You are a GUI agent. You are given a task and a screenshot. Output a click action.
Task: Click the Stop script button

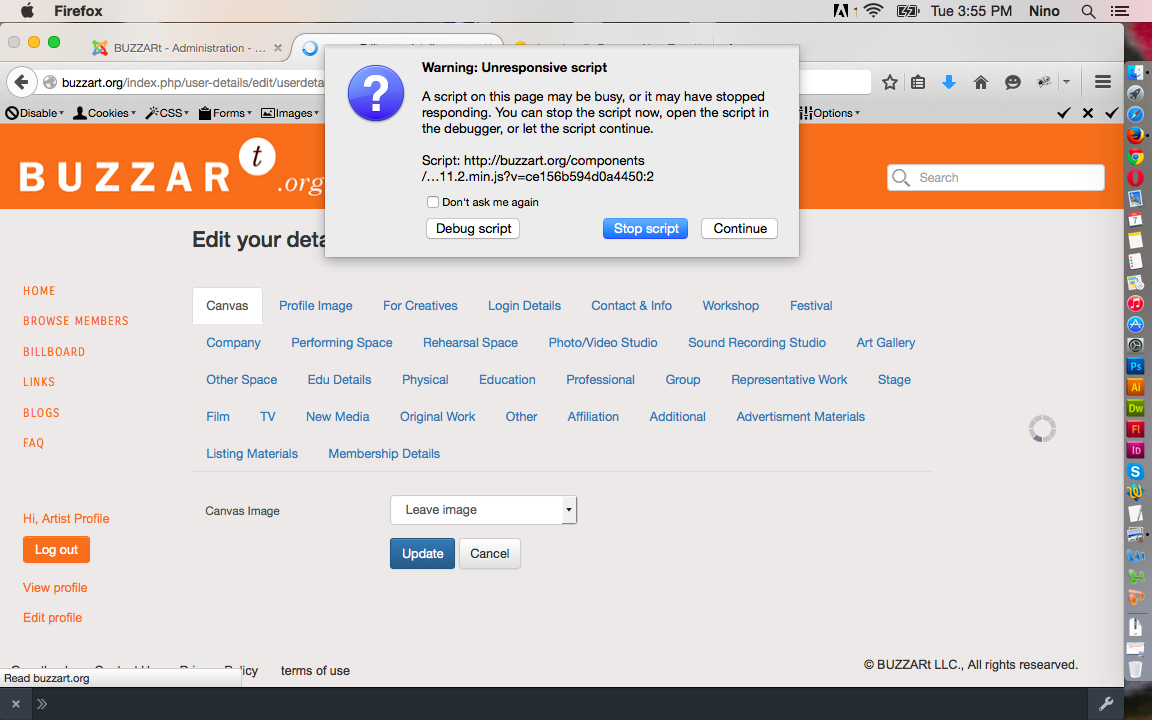(646, 228)
